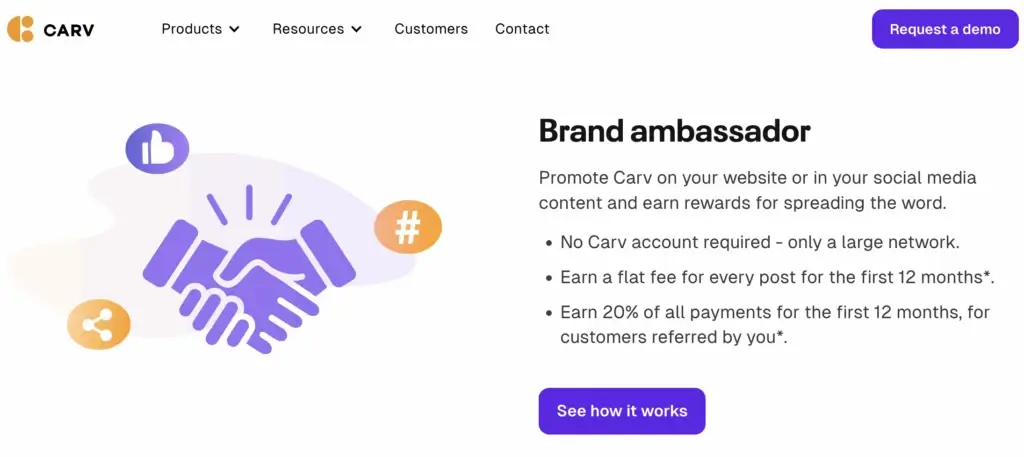This screenshot has height=457, width=1024.
Task: Click the orange share bubble icon
Action: (x=98, y=325)
